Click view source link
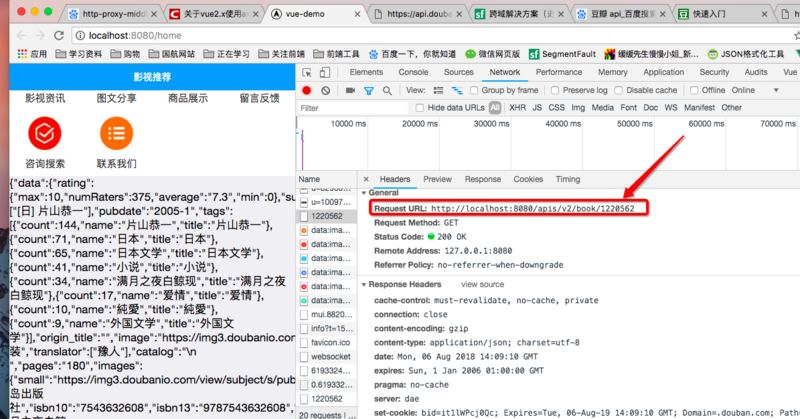Screen dimensions: 800x419 (x=483, y=284)
